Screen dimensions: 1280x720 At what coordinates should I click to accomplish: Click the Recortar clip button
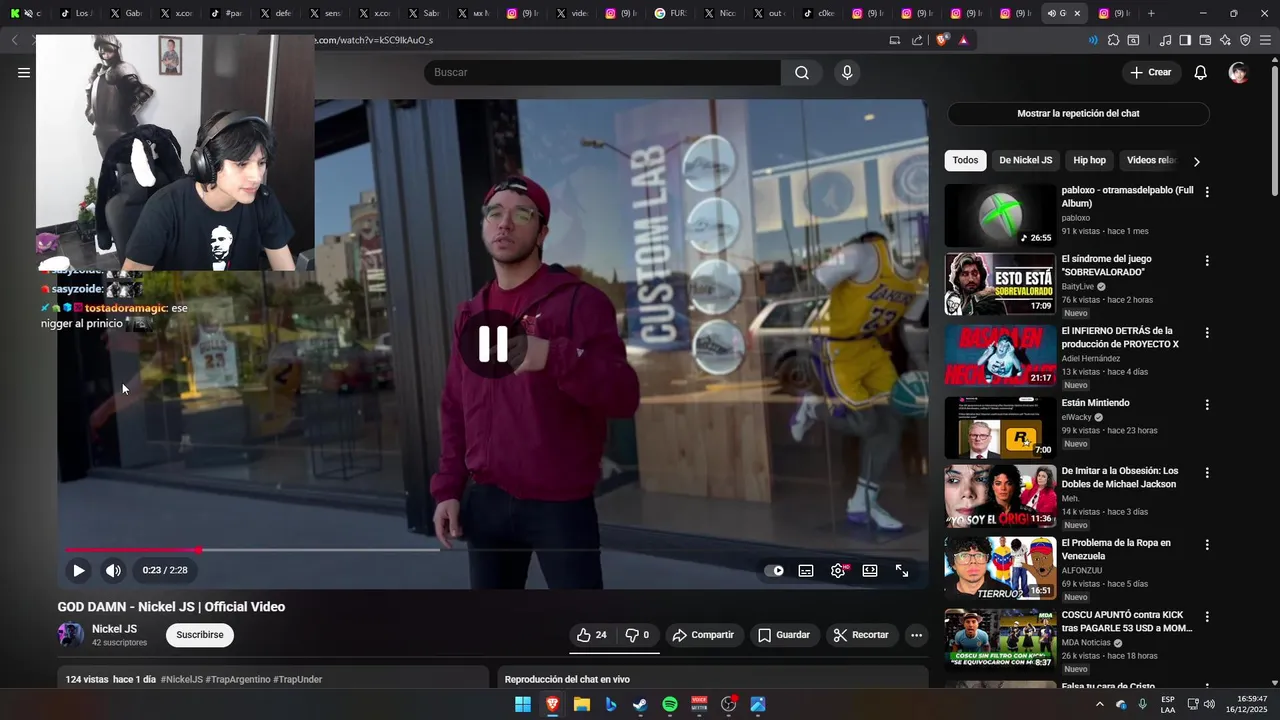861,635
